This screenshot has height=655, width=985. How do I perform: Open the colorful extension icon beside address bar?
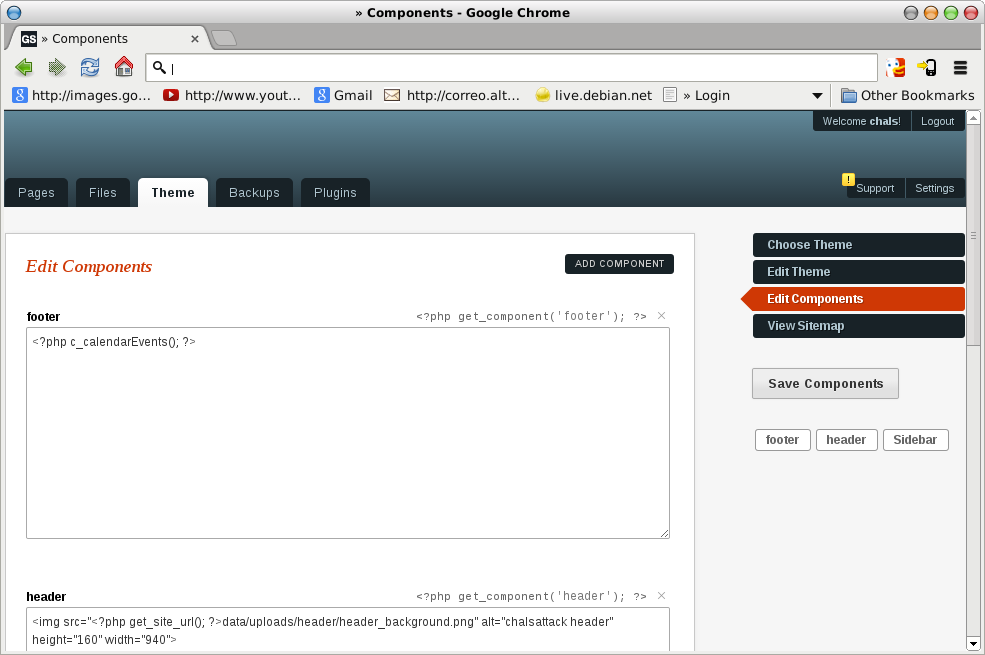[895, 67]
